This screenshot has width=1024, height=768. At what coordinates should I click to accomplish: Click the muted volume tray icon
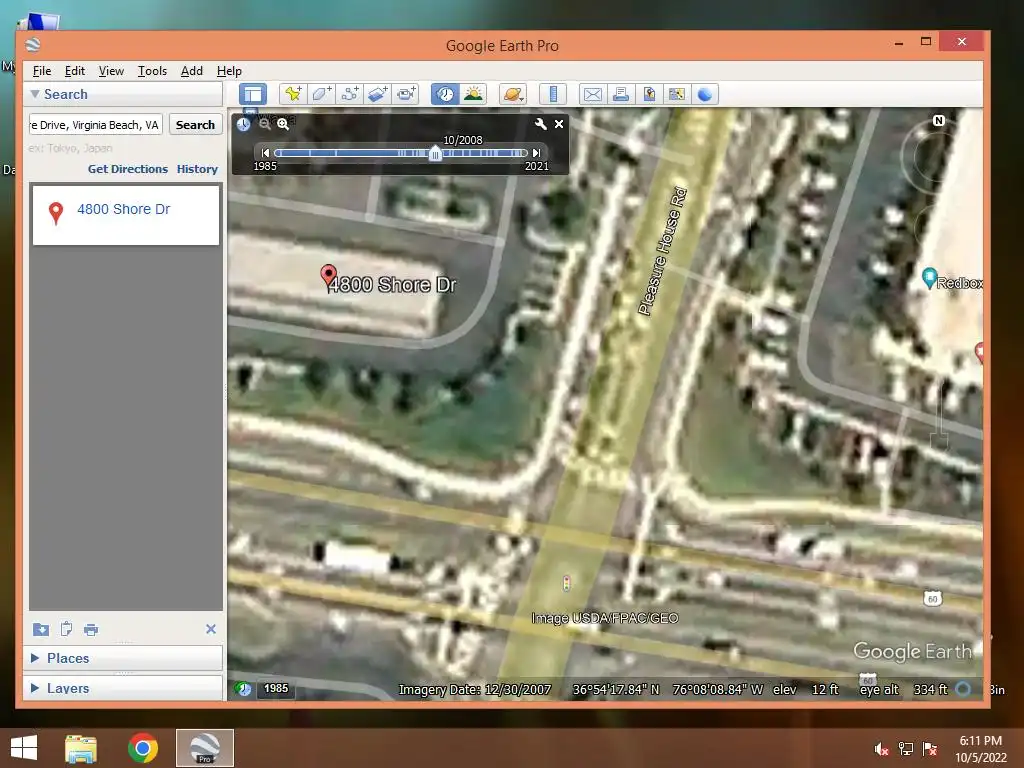pos(881,749)
